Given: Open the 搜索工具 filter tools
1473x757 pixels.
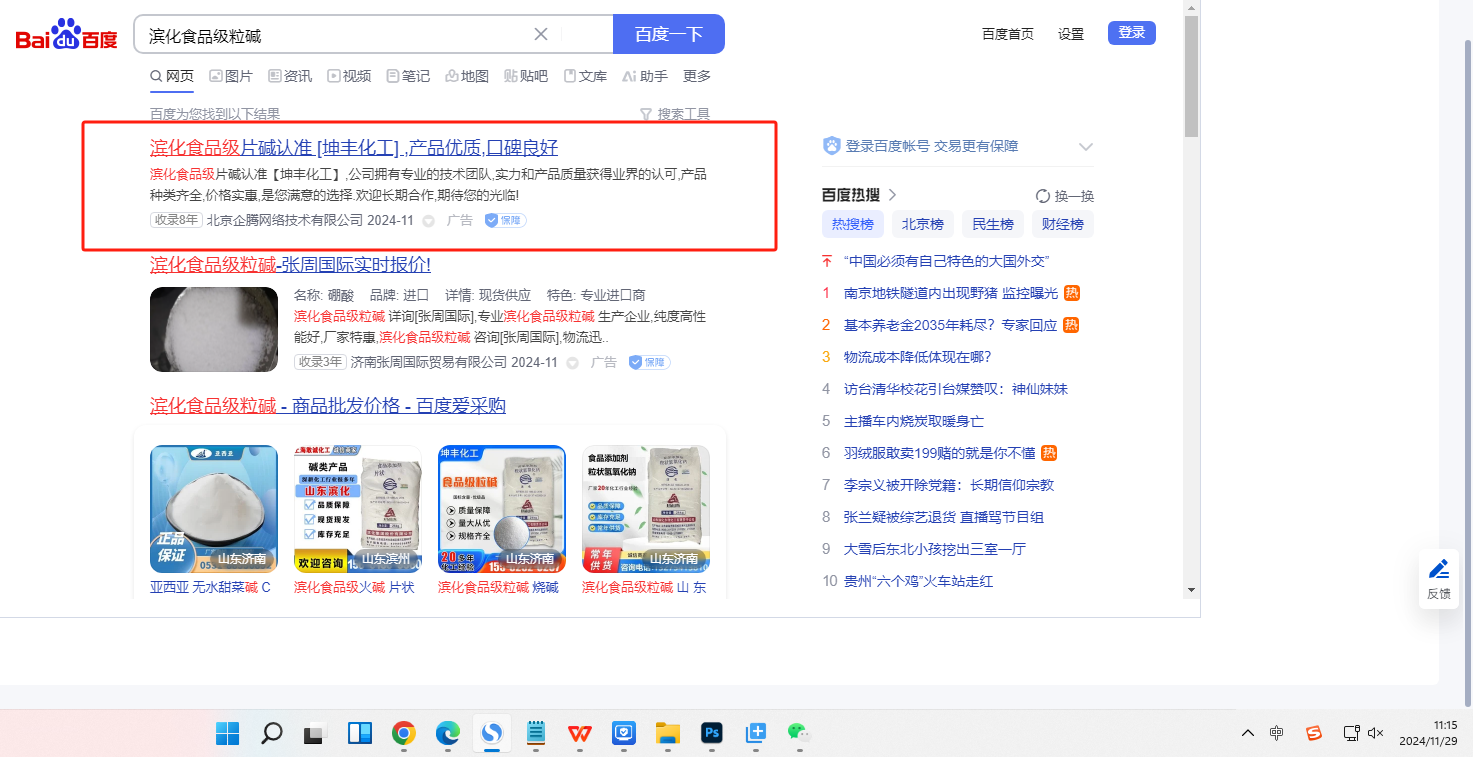Looking at the screenshot, I should click(675, 115).
